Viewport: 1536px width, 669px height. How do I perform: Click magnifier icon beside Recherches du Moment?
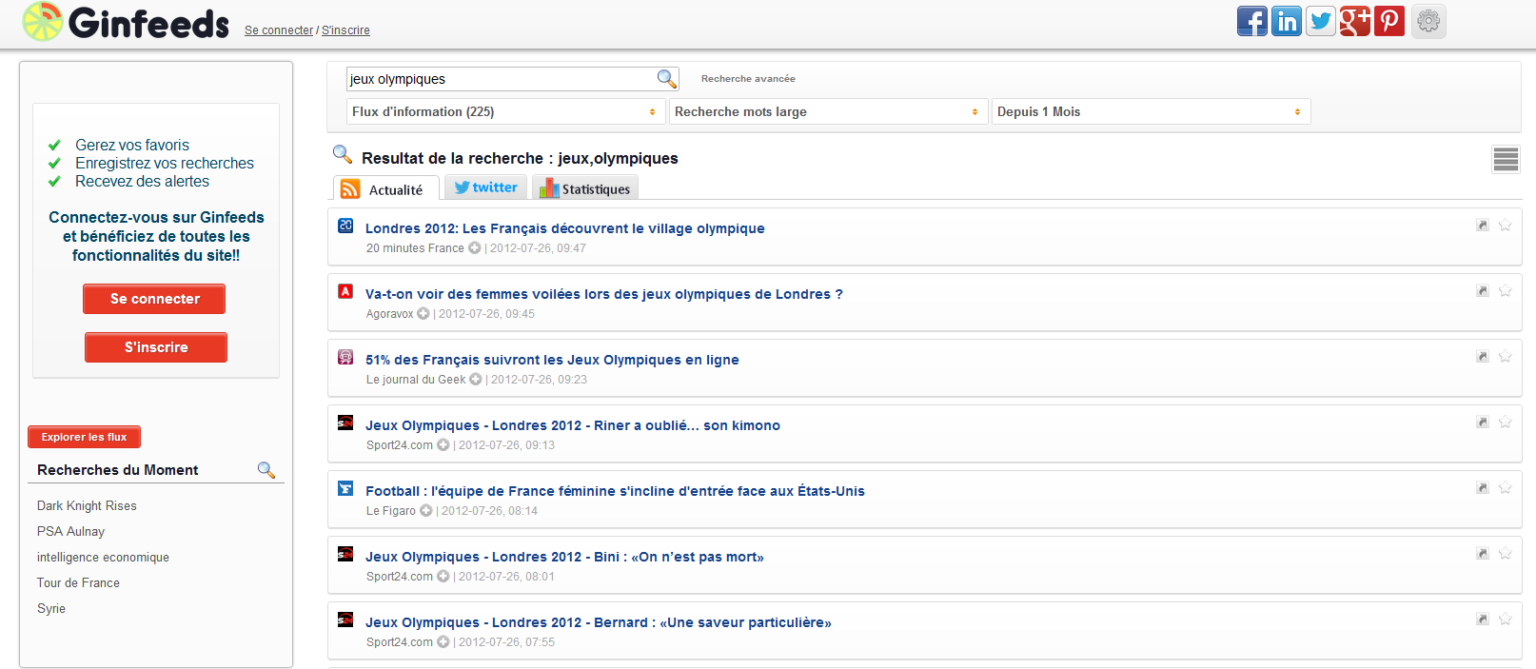(266, 470)
